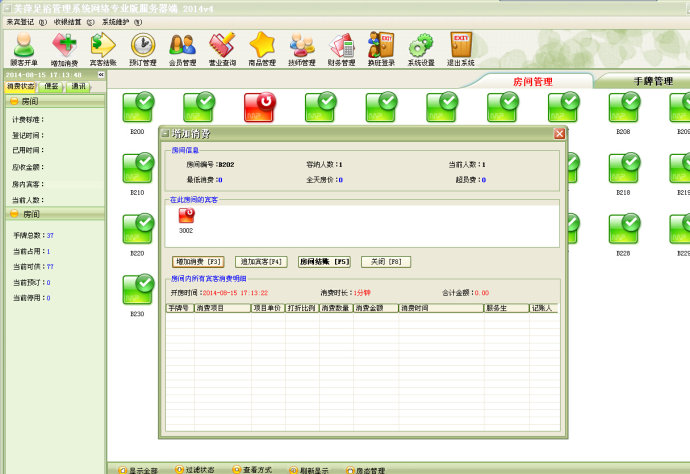This screenshot has width=690, height=474.
Task: Click the 服务生 column header
Action: [x=506, y=308]
